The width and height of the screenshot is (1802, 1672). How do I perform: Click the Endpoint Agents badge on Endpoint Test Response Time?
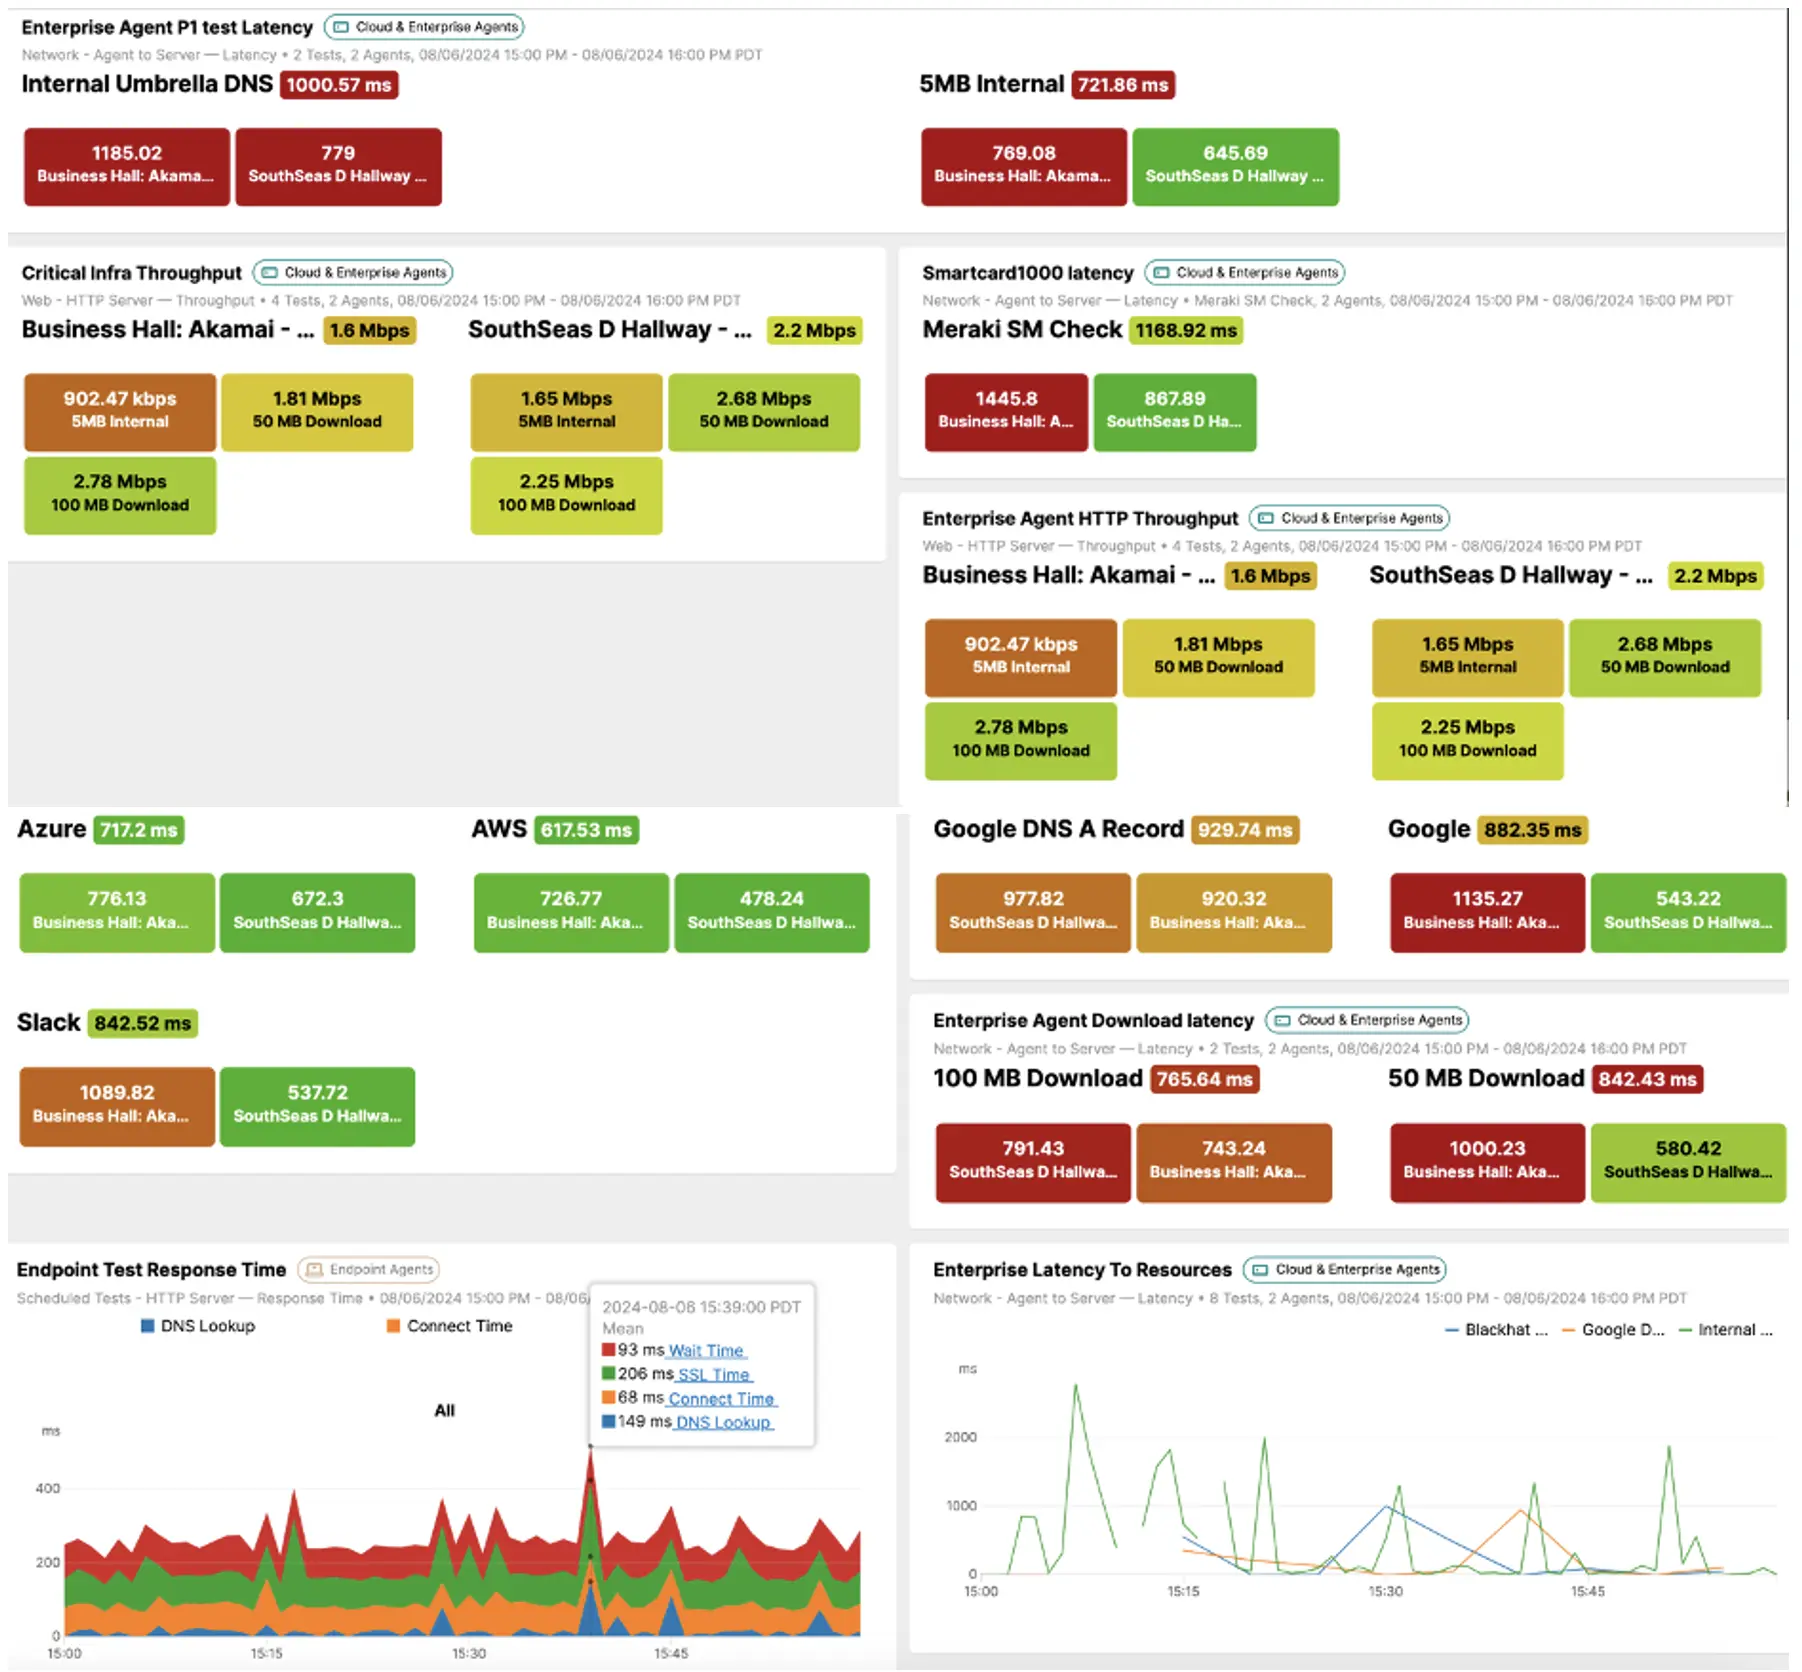click(368, 1269)
